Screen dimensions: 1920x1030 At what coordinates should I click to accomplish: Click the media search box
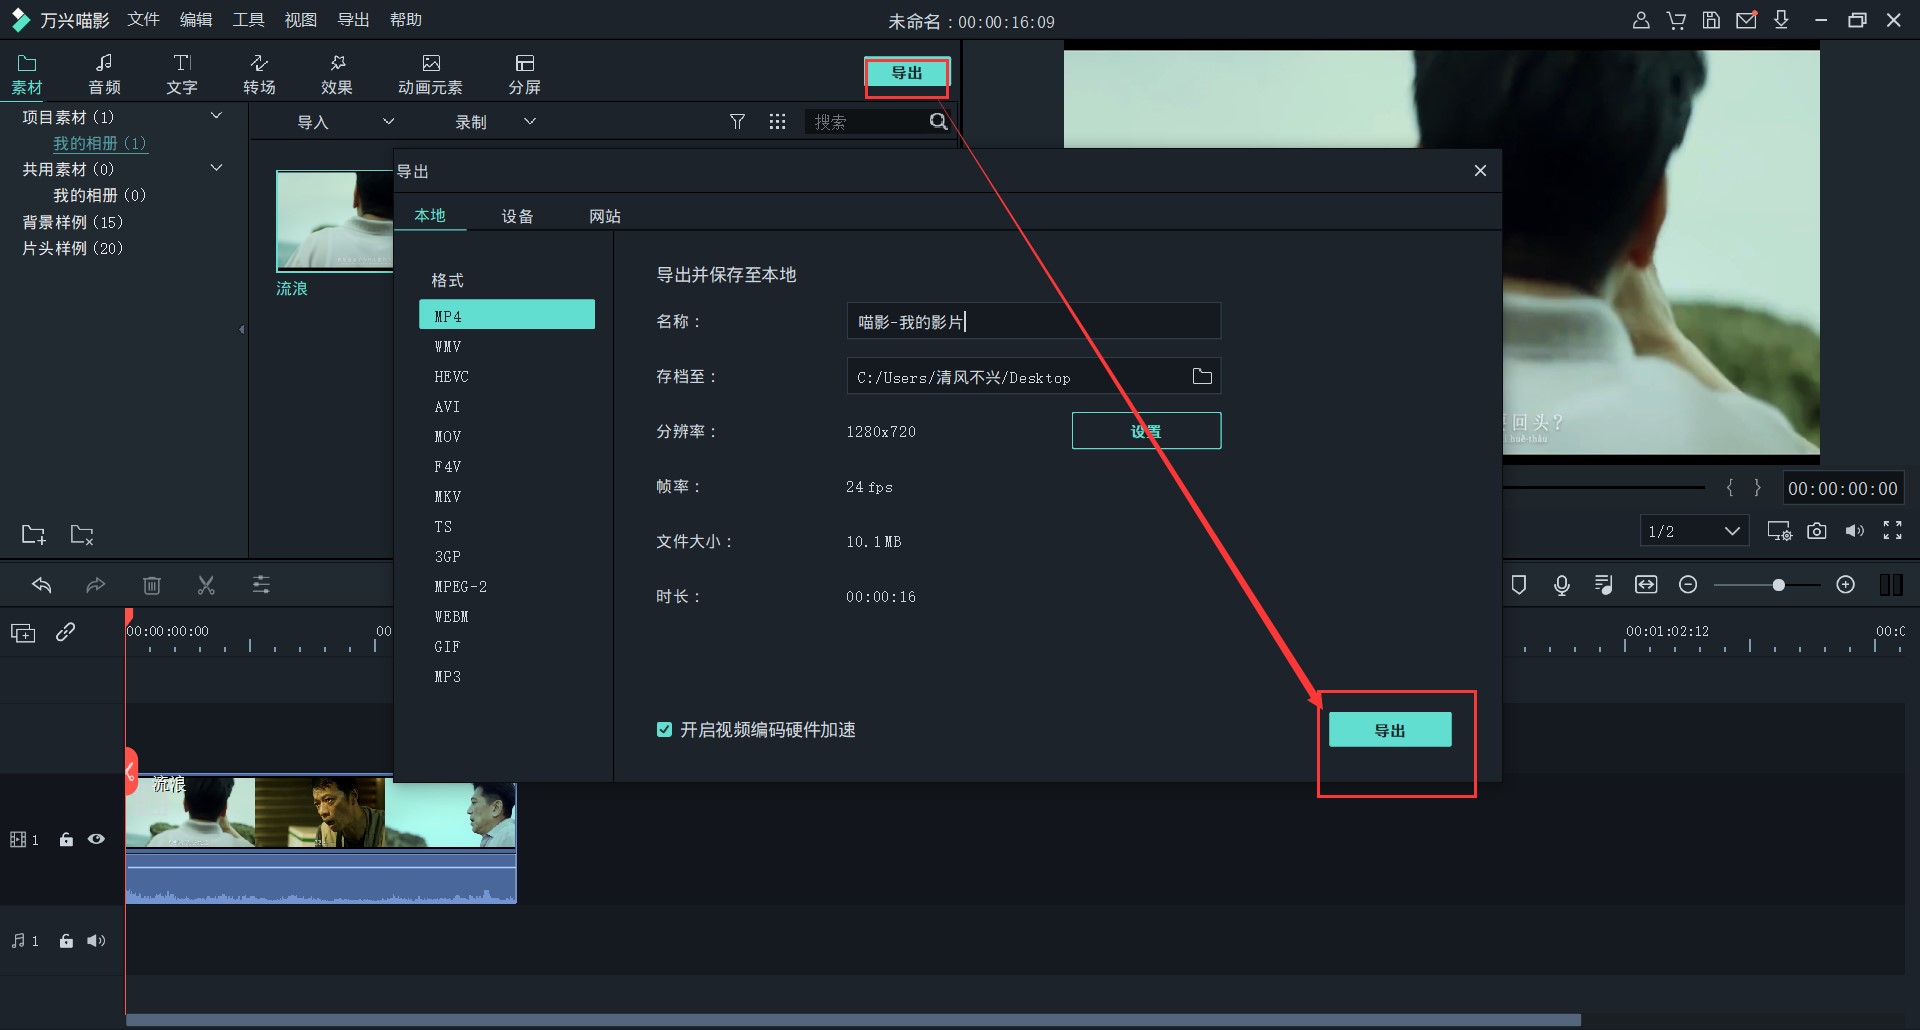866,122
